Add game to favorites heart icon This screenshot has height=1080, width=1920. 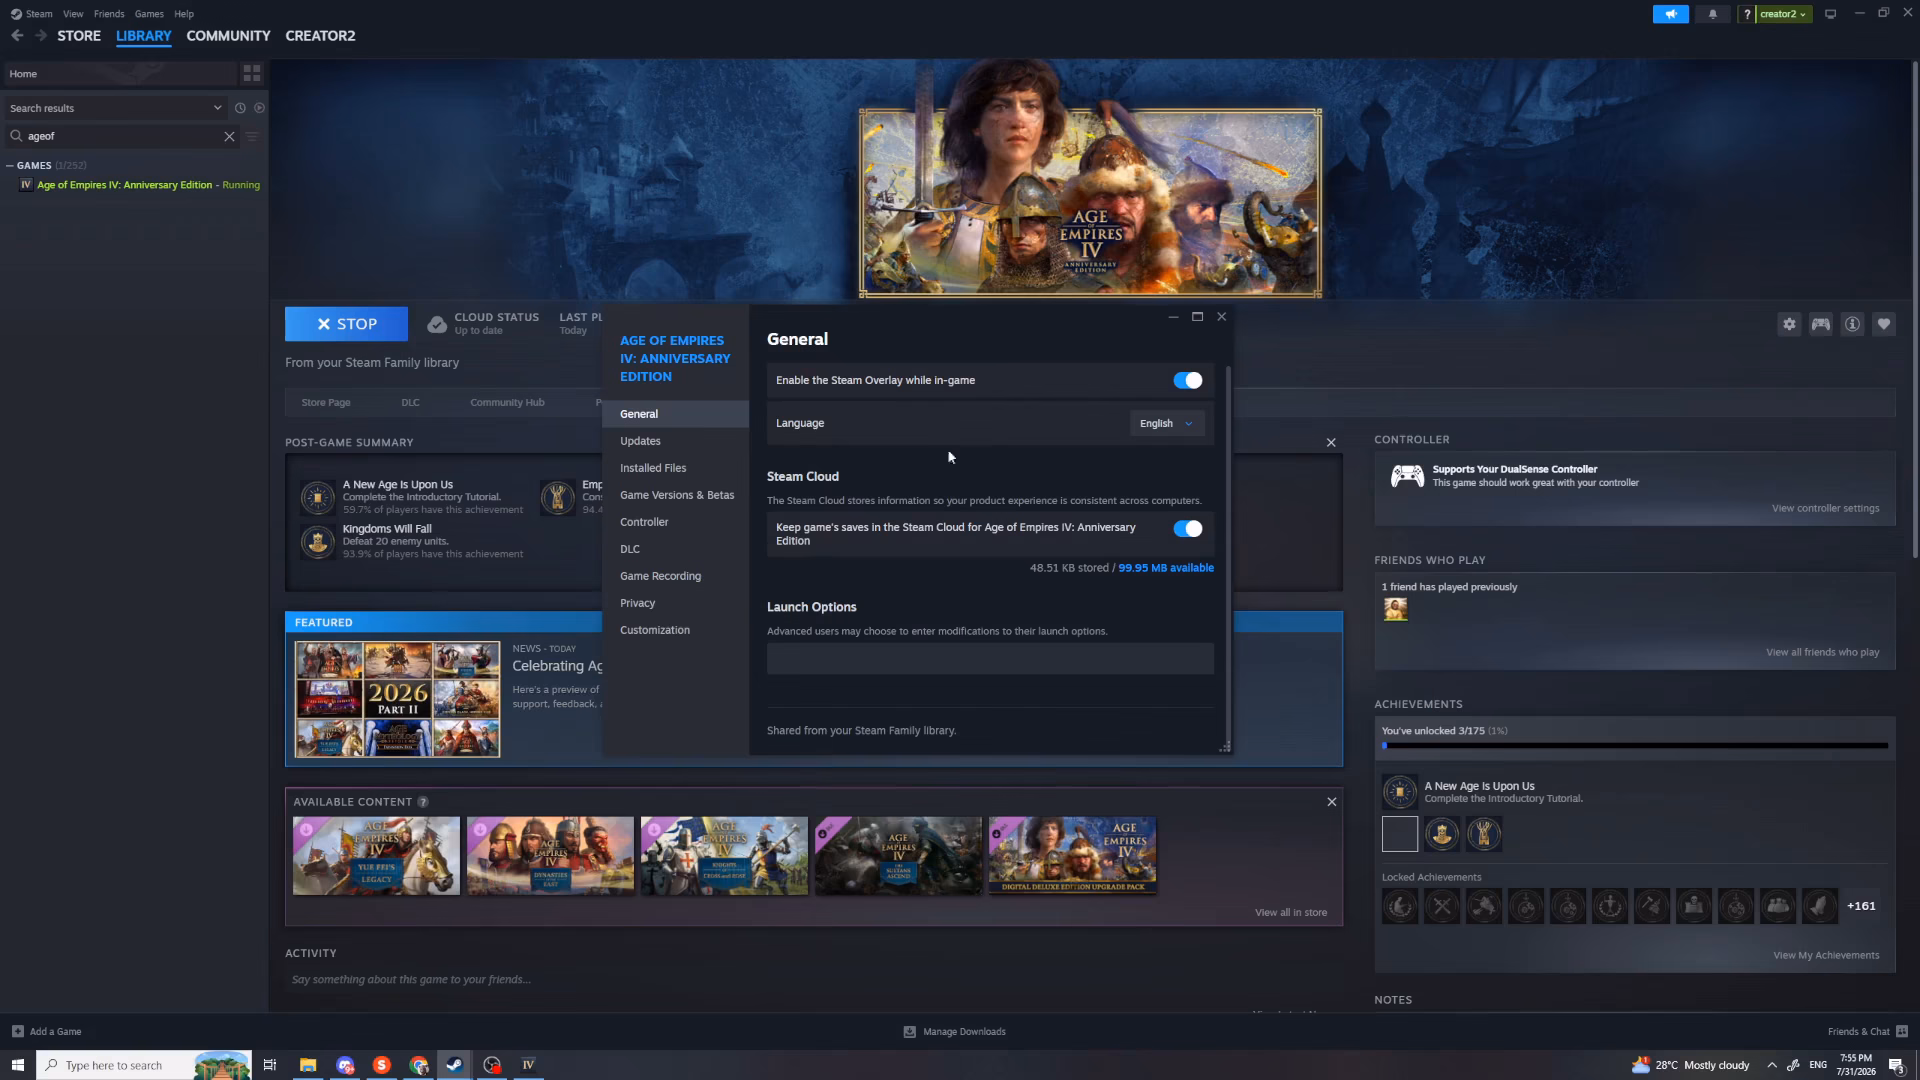tap(1884, 324)
